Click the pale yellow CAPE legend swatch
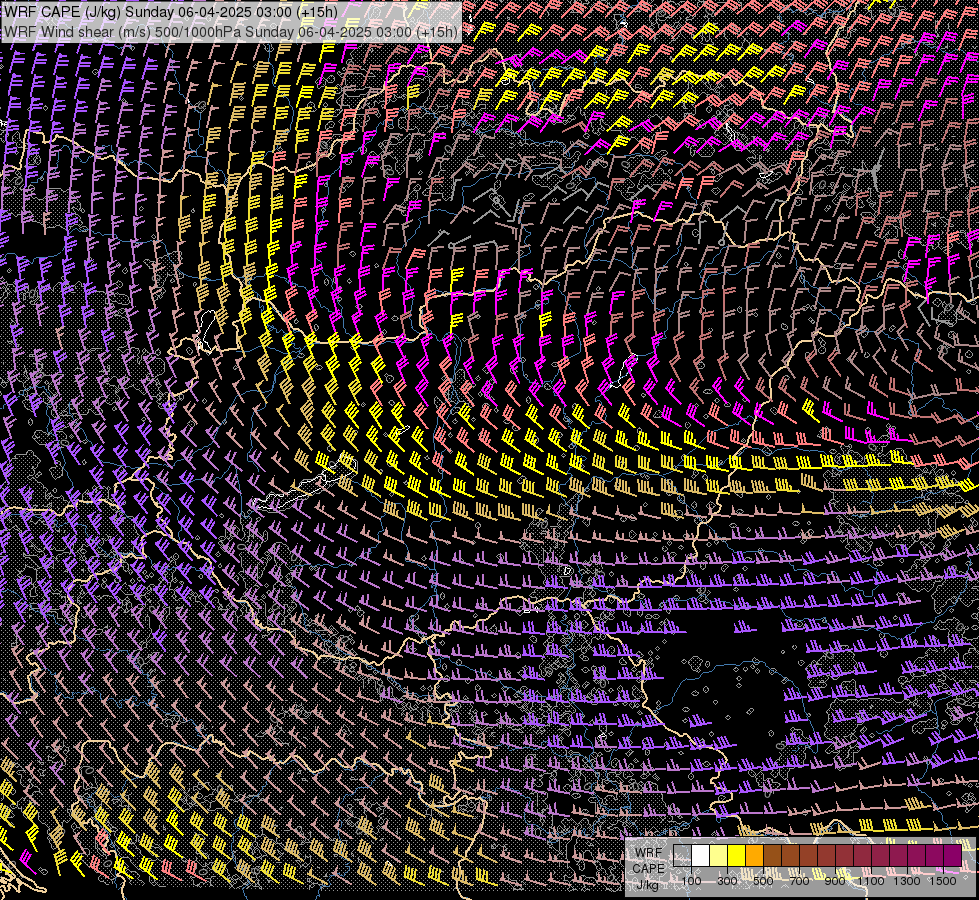 [x=719, y=855]
